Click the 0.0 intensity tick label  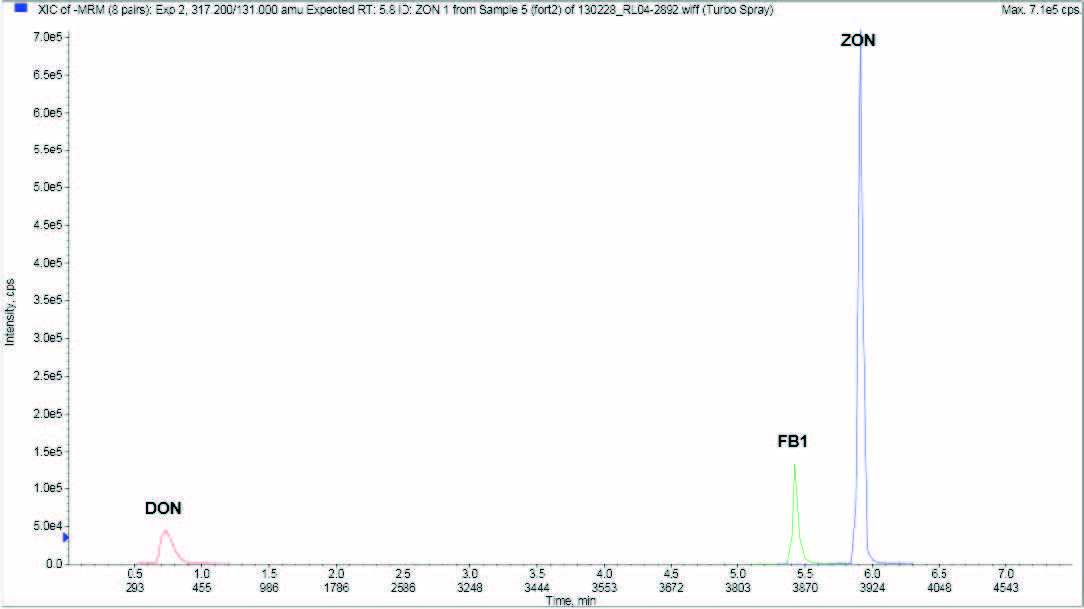pos(54,564)
